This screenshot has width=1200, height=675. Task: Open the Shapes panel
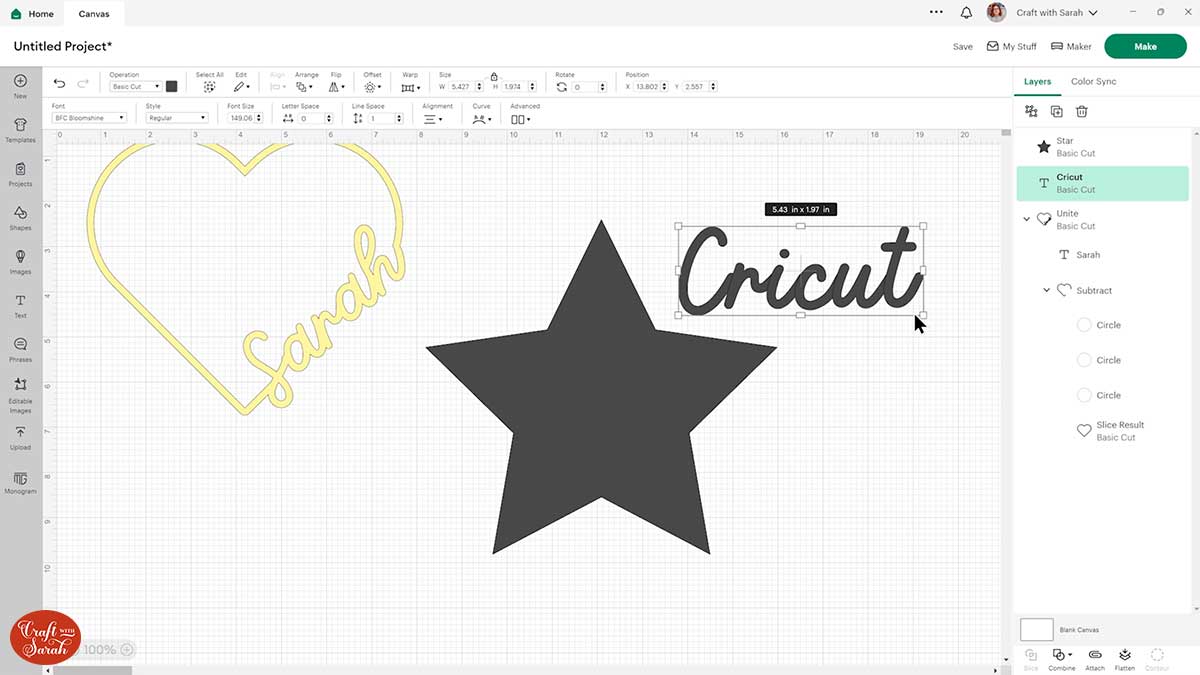click(x=20, y=218)
